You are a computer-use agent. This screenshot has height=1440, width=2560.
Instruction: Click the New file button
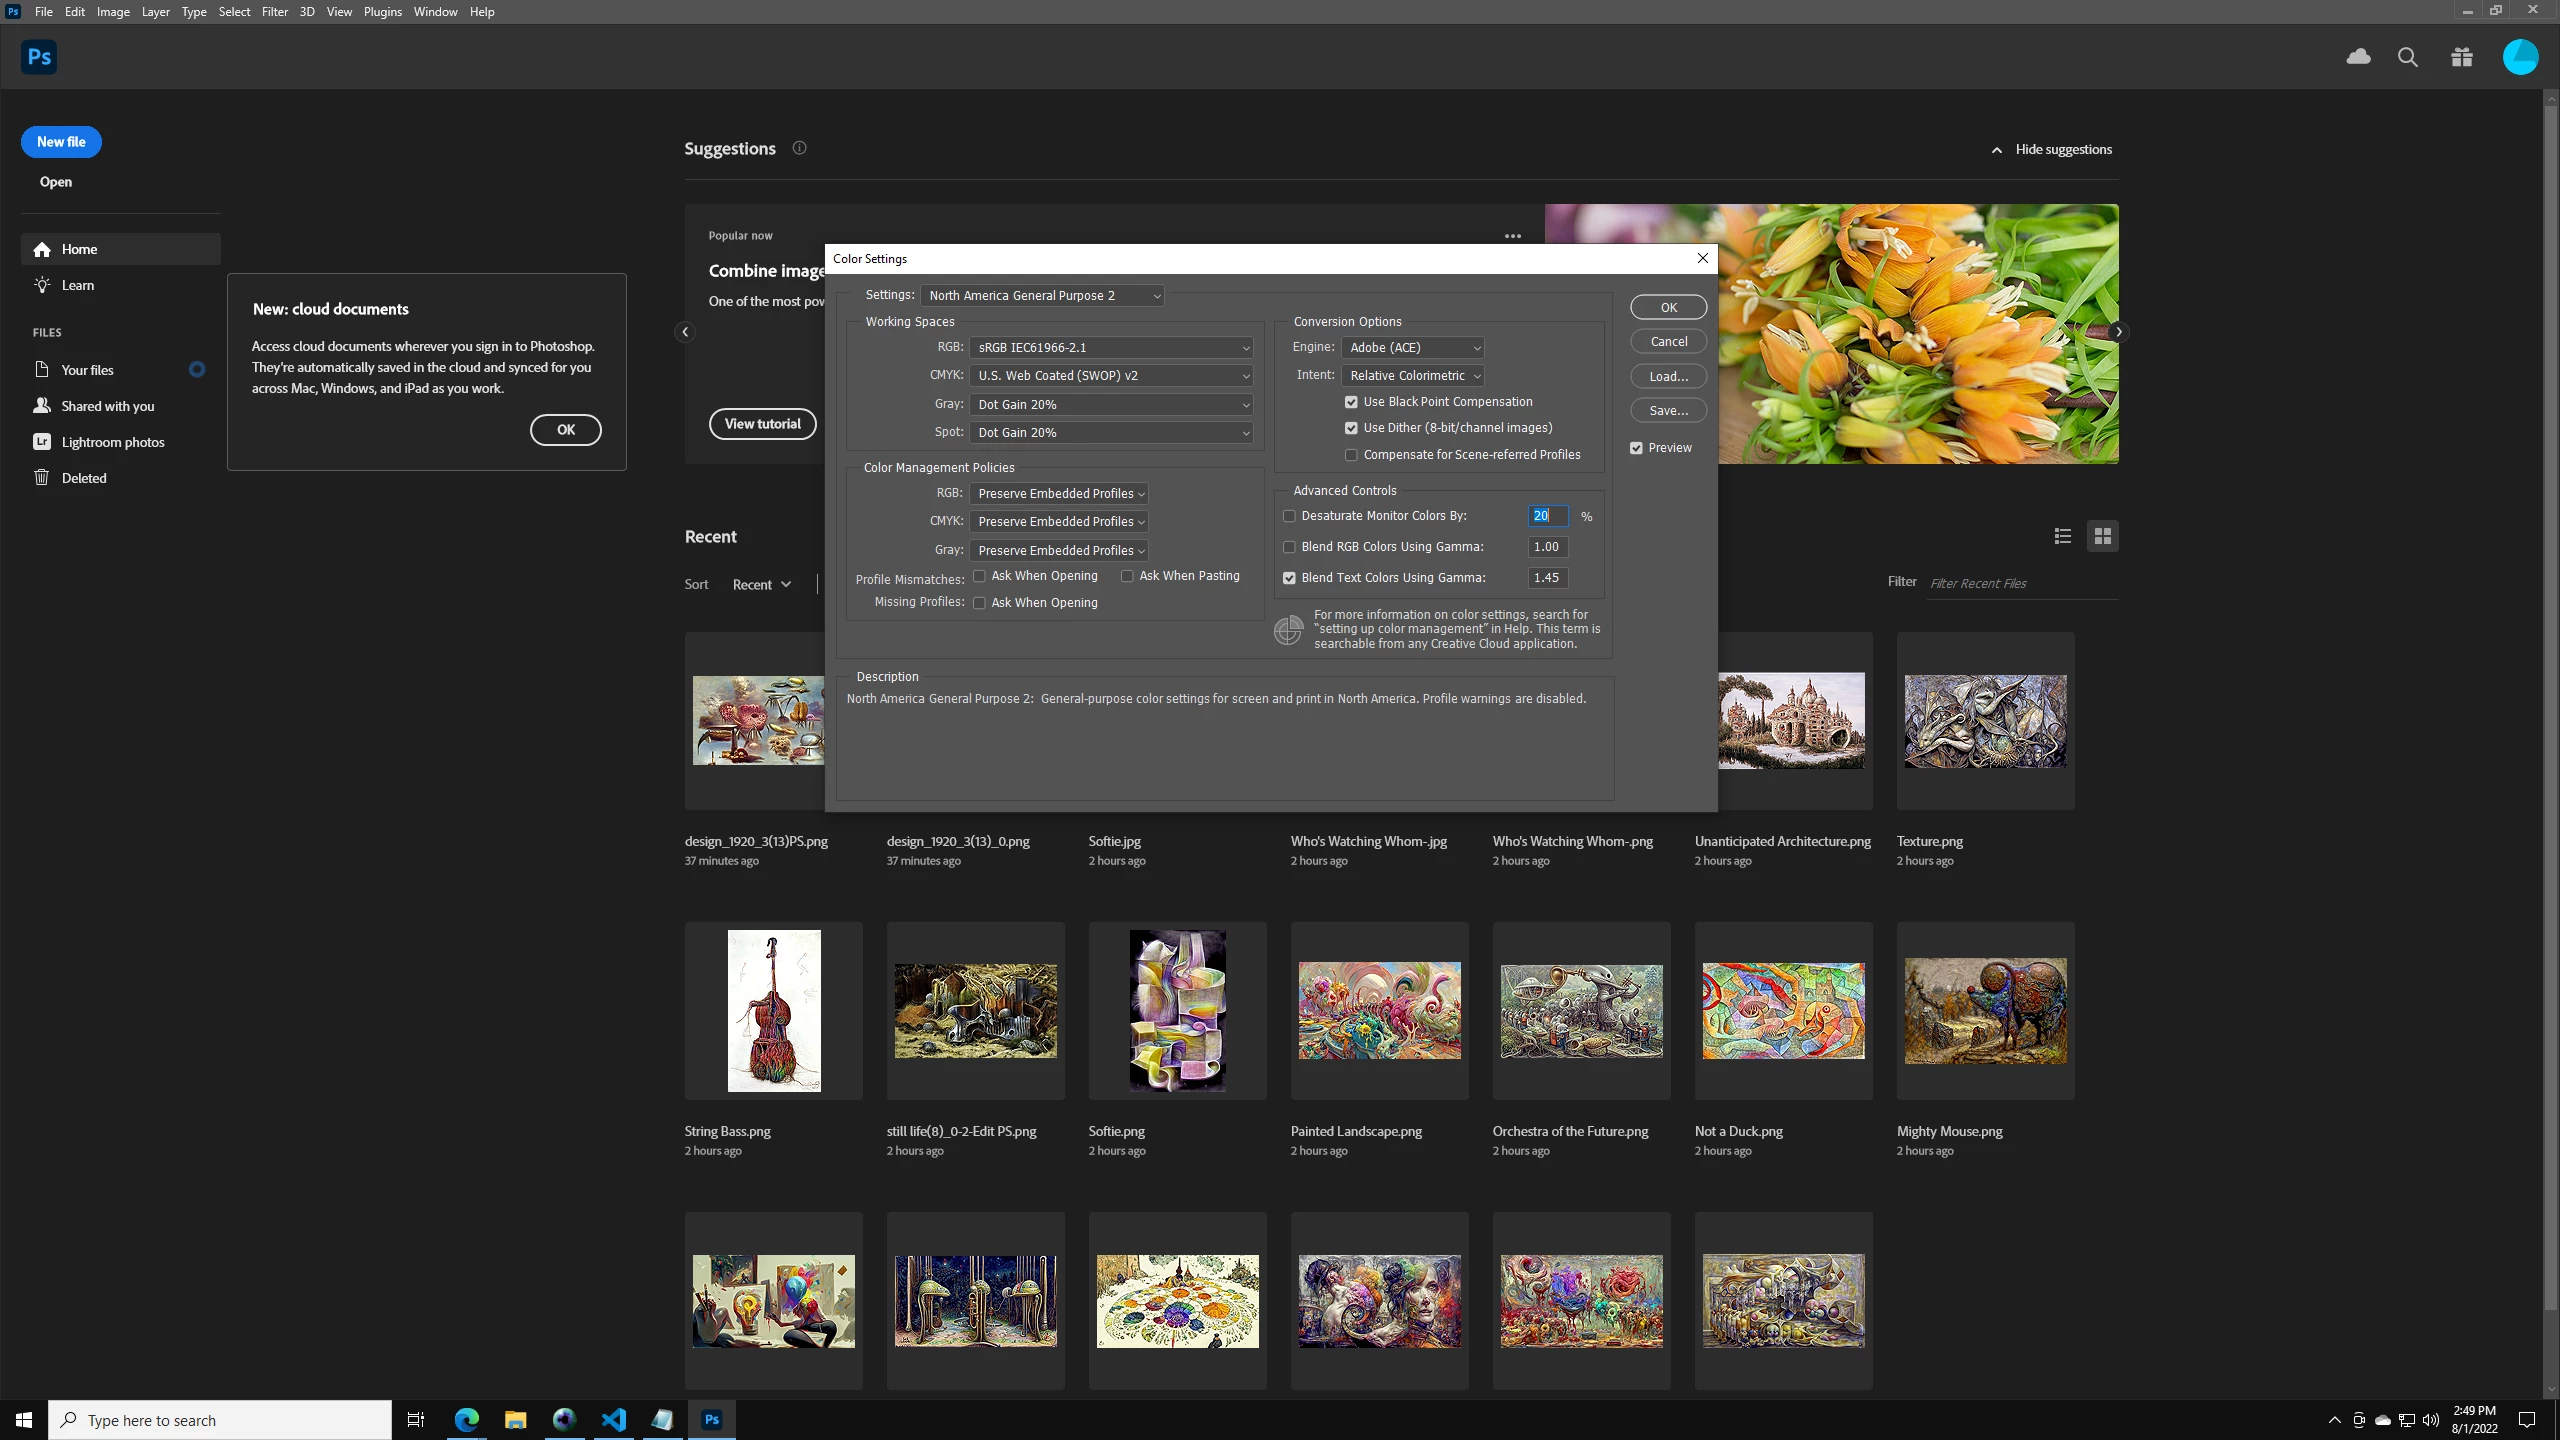point(61,142)
